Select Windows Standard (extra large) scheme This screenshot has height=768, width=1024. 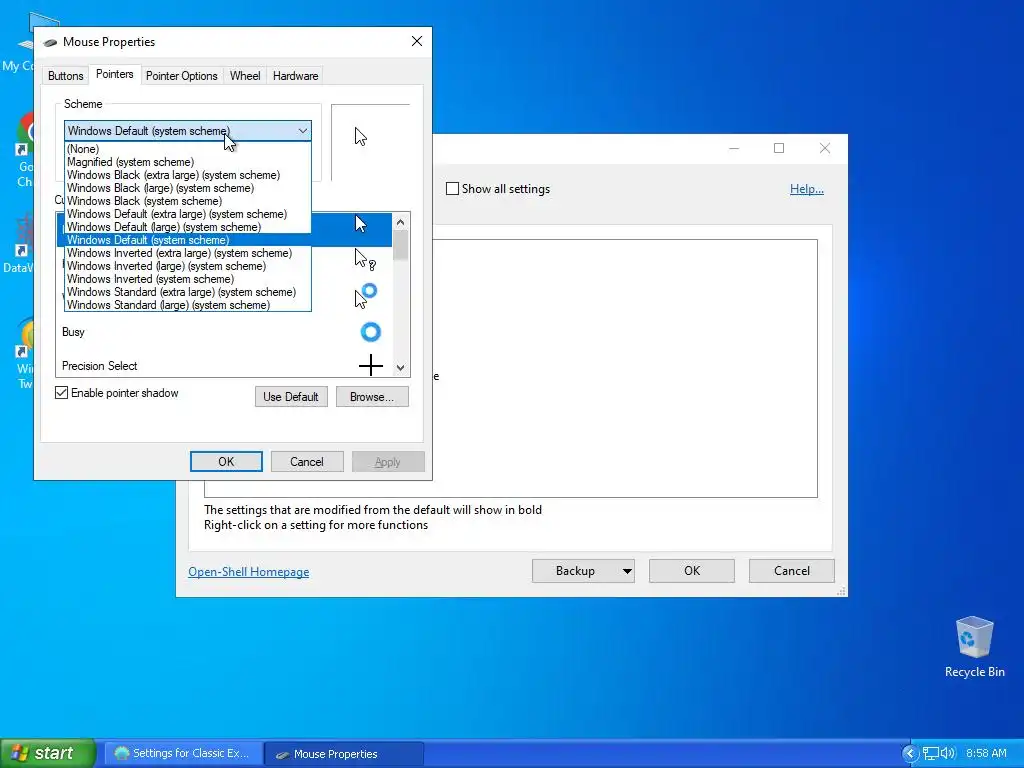click(188, 292)
